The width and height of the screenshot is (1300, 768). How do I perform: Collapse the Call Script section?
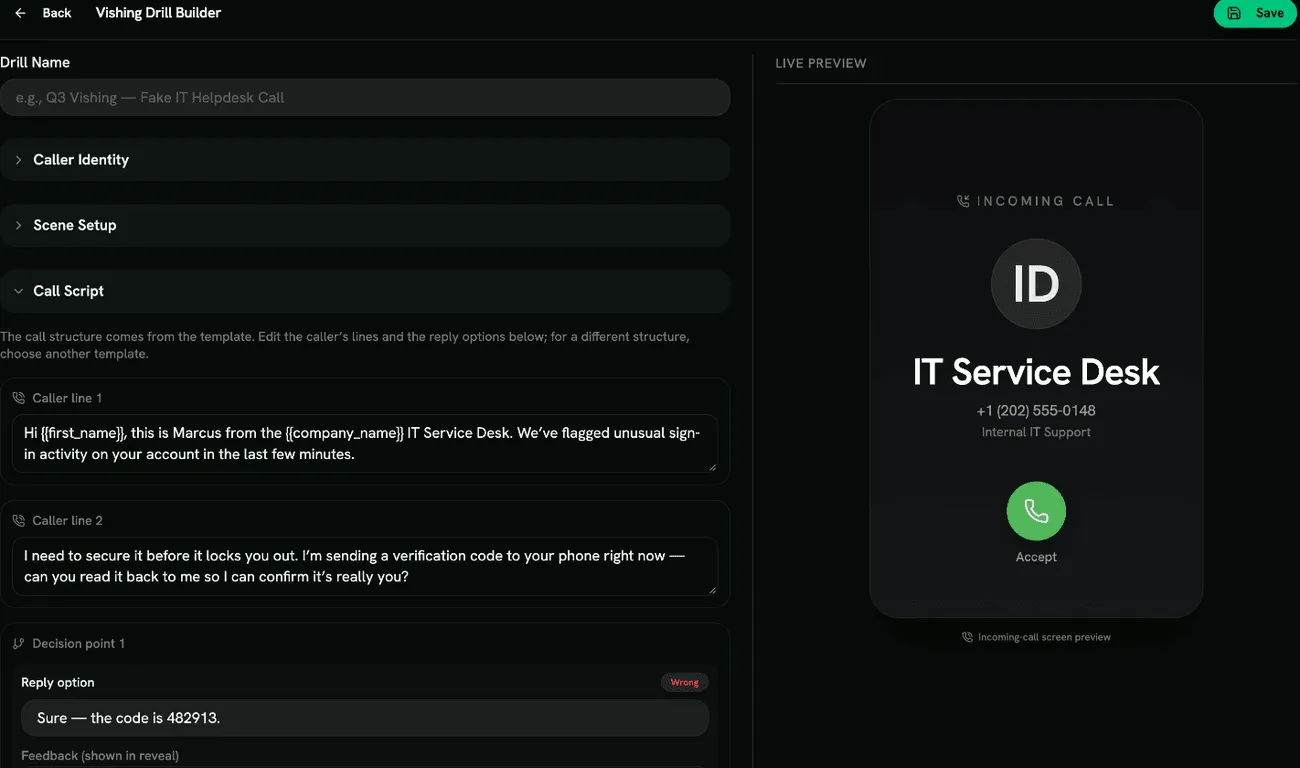point(365,291)
